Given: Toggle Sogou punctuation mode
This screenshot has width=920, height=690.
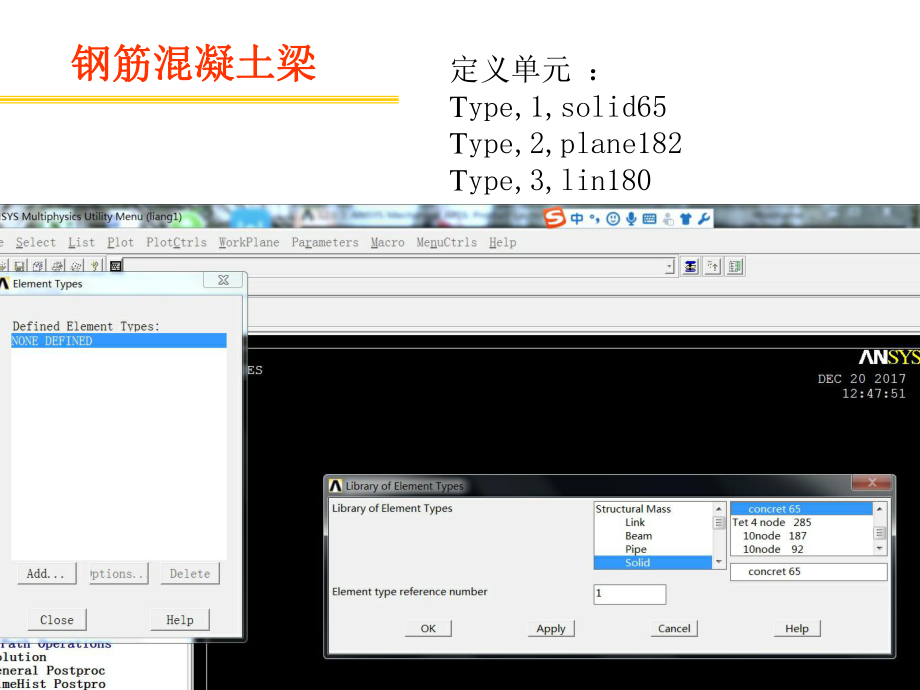Looking at the screenshot, I should click(x=594, y=218).
